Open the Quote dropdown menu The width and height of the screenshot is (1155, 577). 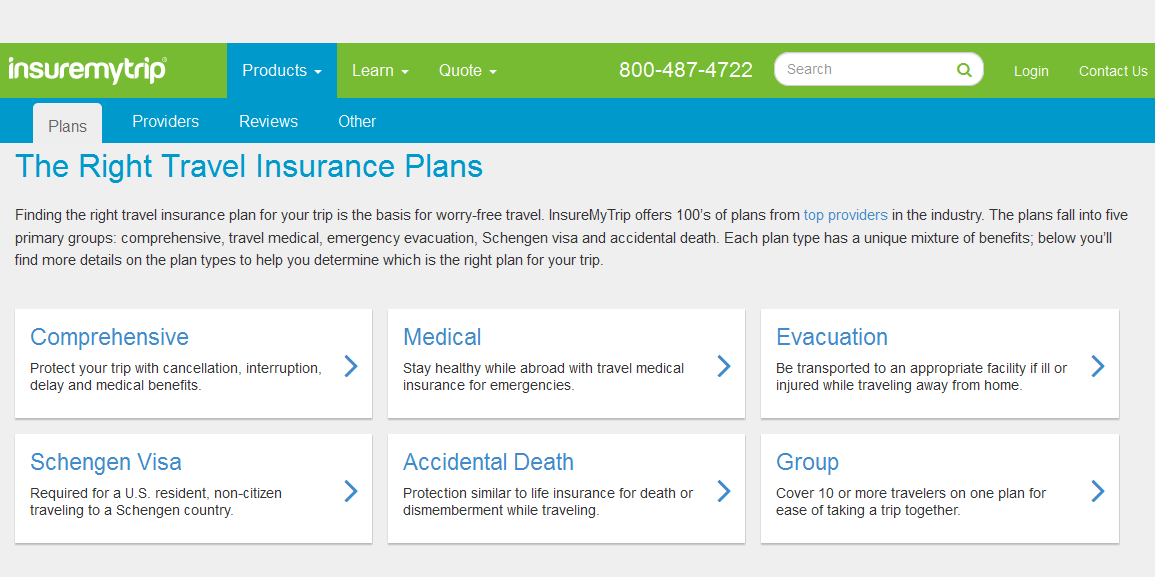[467, 70]
